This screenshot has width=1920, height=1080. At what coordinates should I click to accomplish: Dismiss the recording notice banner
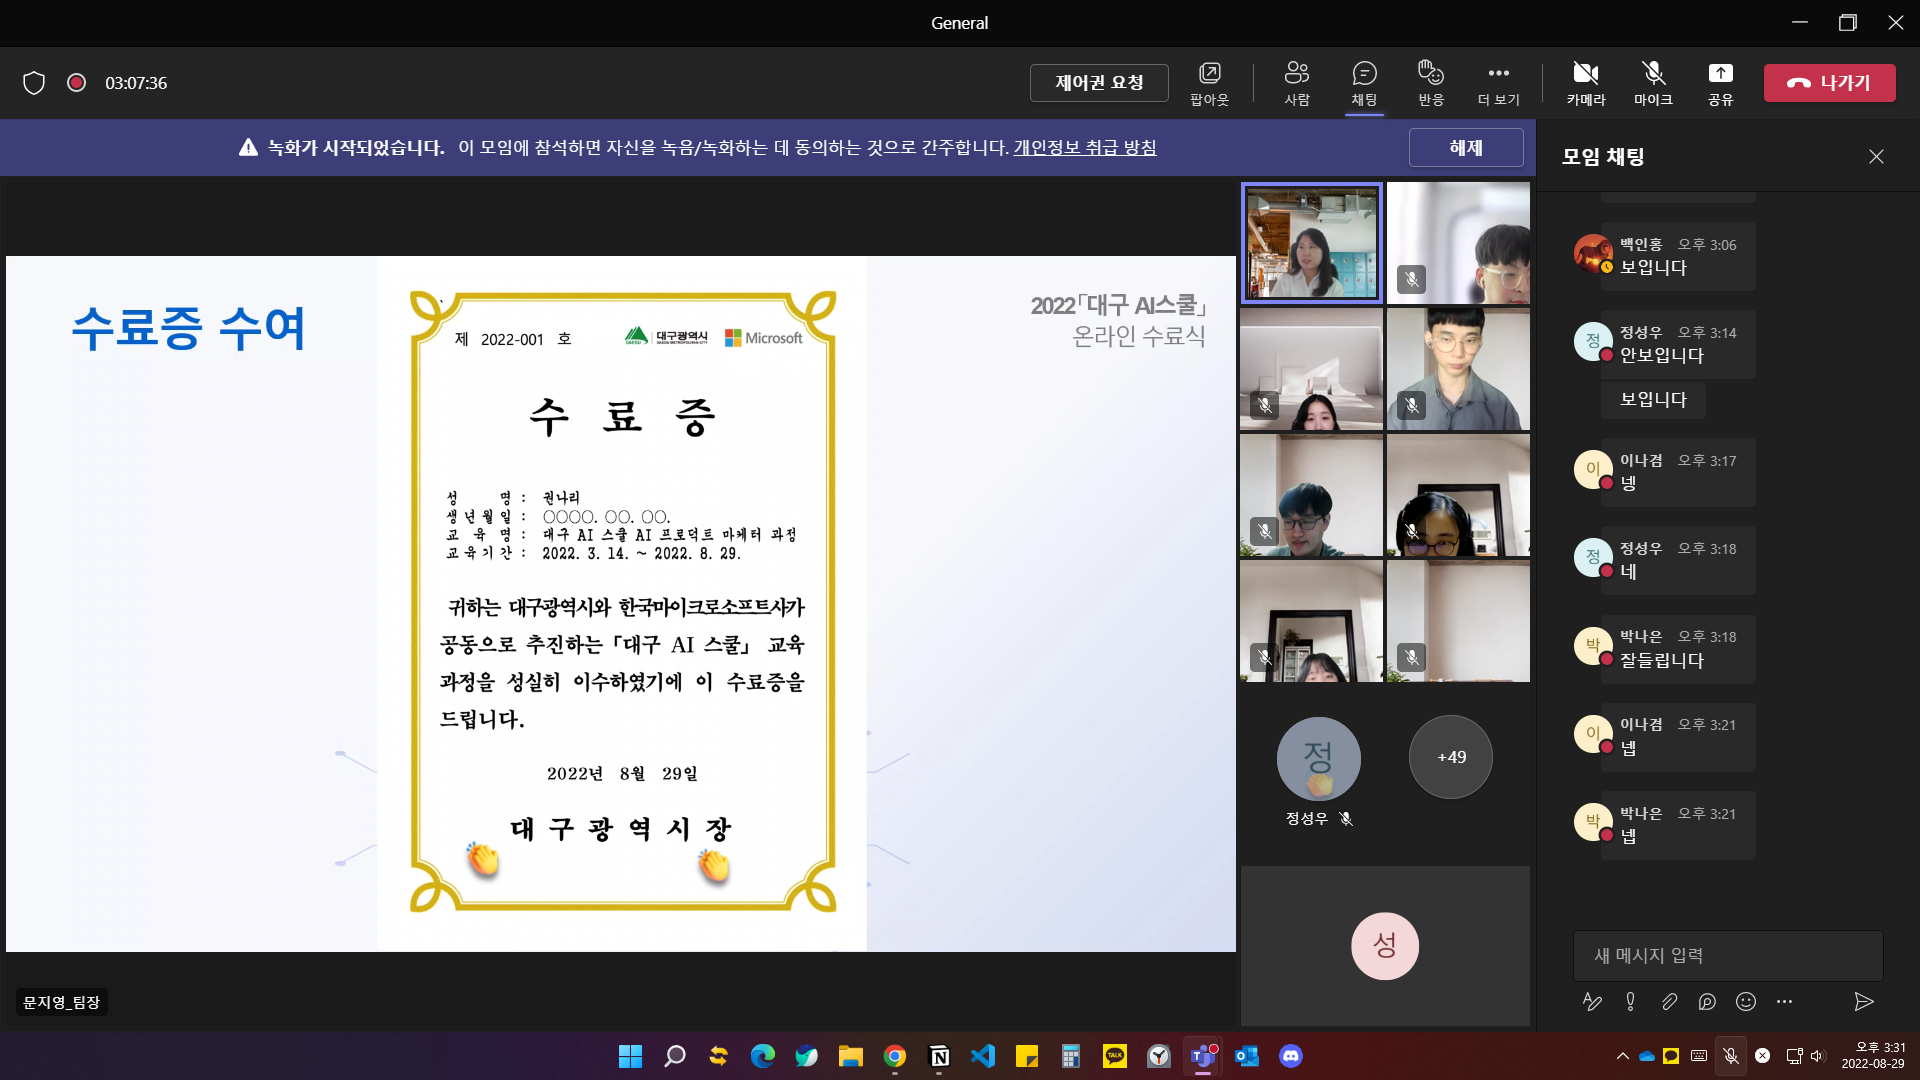pyautogui.click(x=1465, y=147)
